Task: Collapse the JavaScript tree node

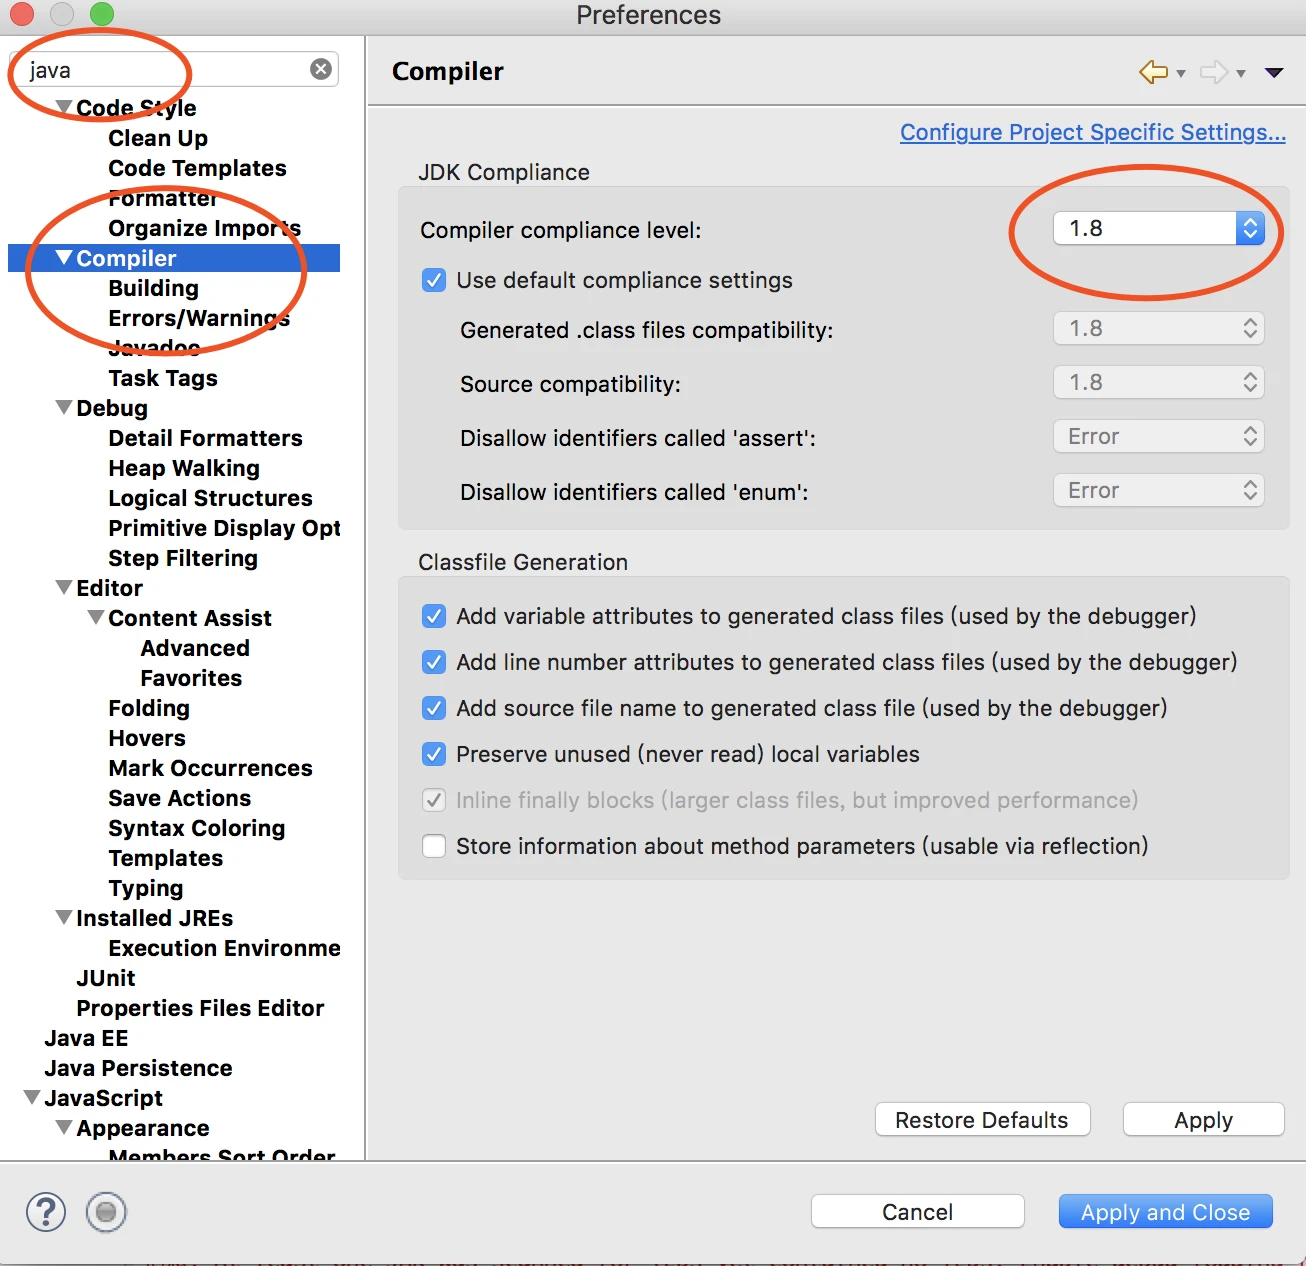Action: (32, 1097)
